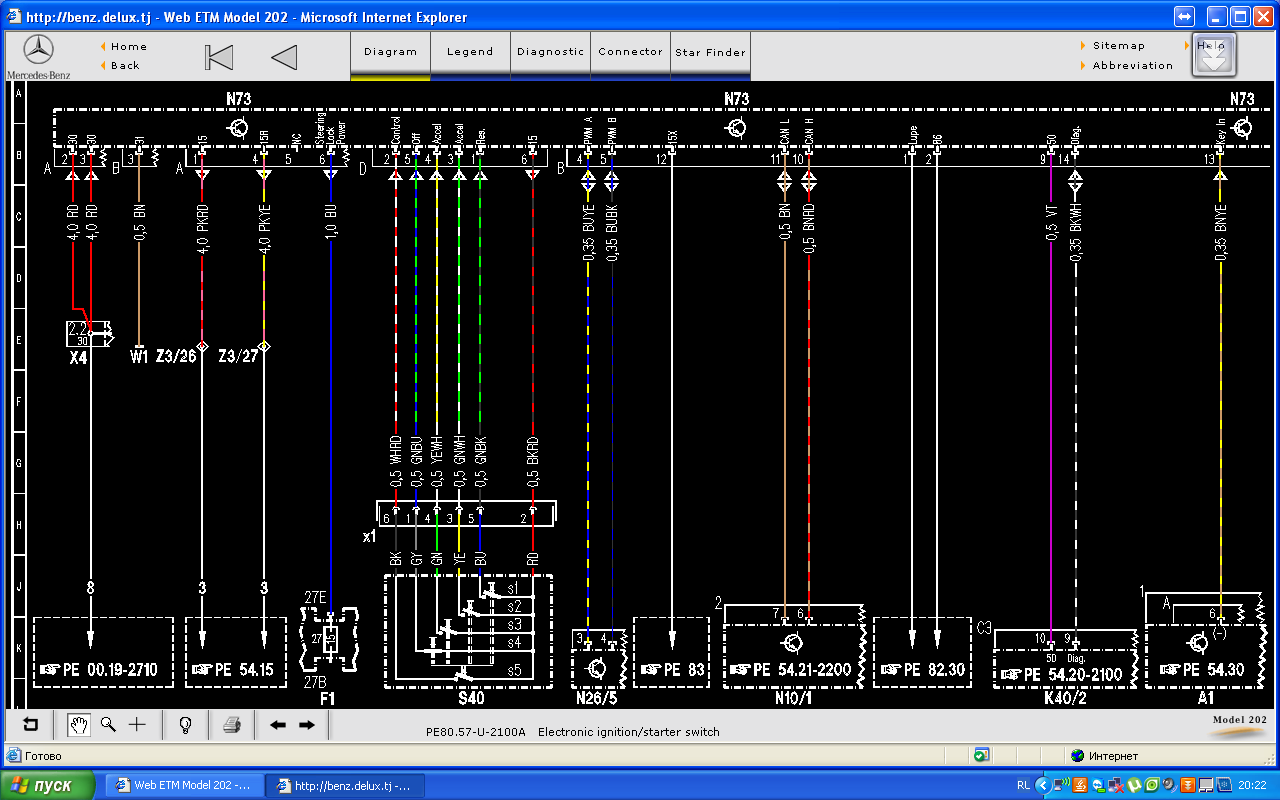The image size is (1280, 800).
Task: Click the K40/2 component label
Action: click(x=1067, y=698)
